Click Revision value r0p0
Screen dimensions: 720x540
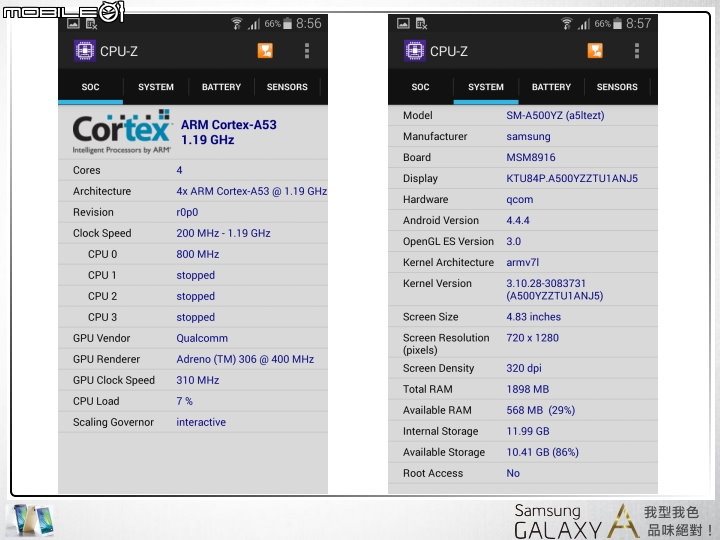(x=187, y=213)
